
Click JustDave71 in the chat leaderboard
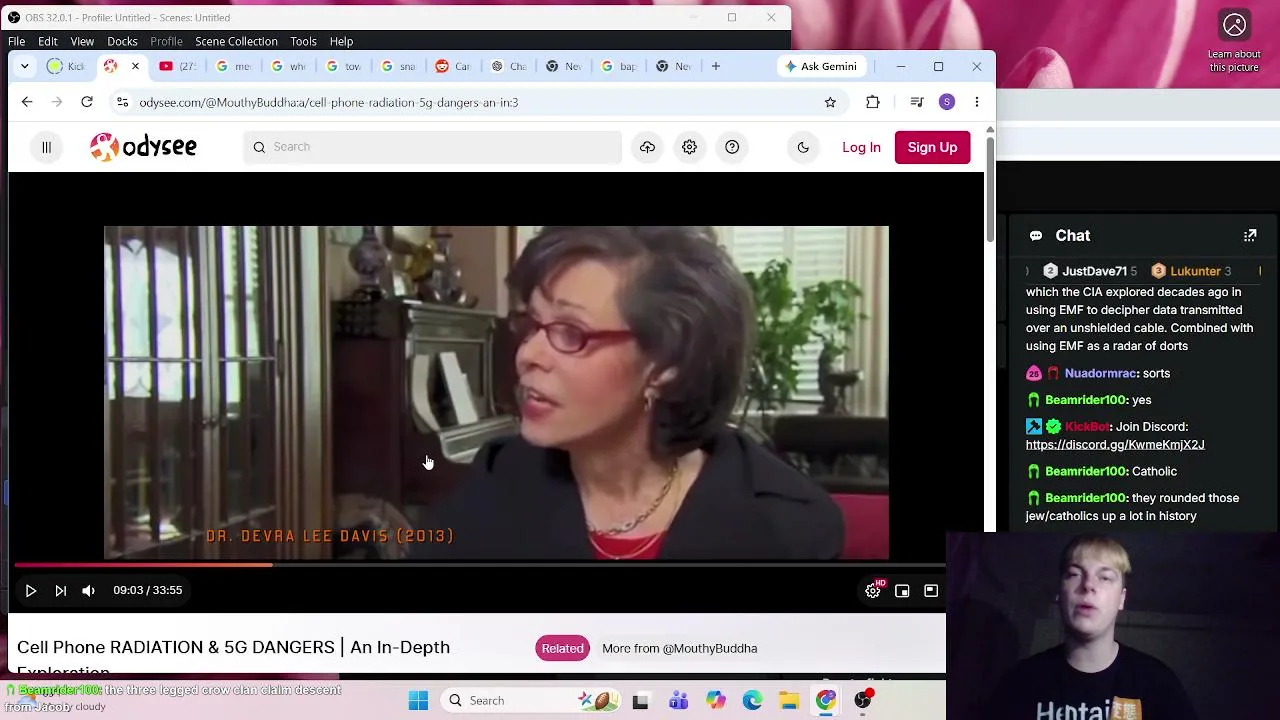[1094, 271]
